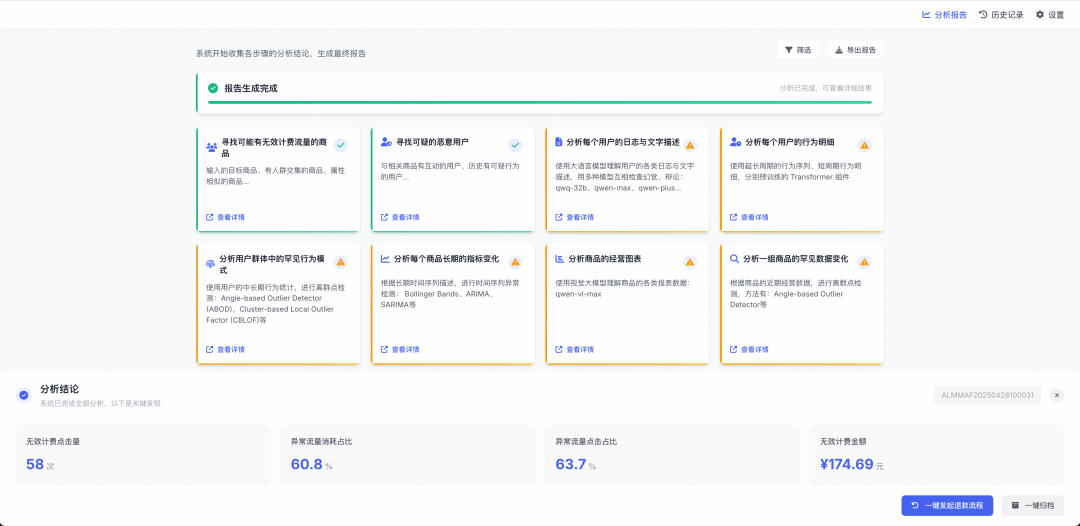Click the 导出报告 export button

tap(855, 50)
